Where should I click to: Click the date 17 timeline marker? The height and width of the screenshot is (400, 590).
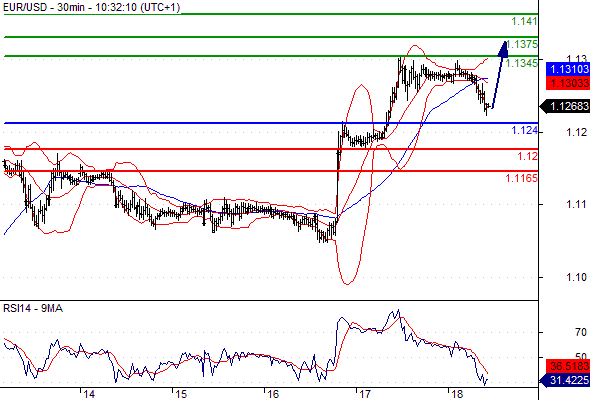(365, 394)
